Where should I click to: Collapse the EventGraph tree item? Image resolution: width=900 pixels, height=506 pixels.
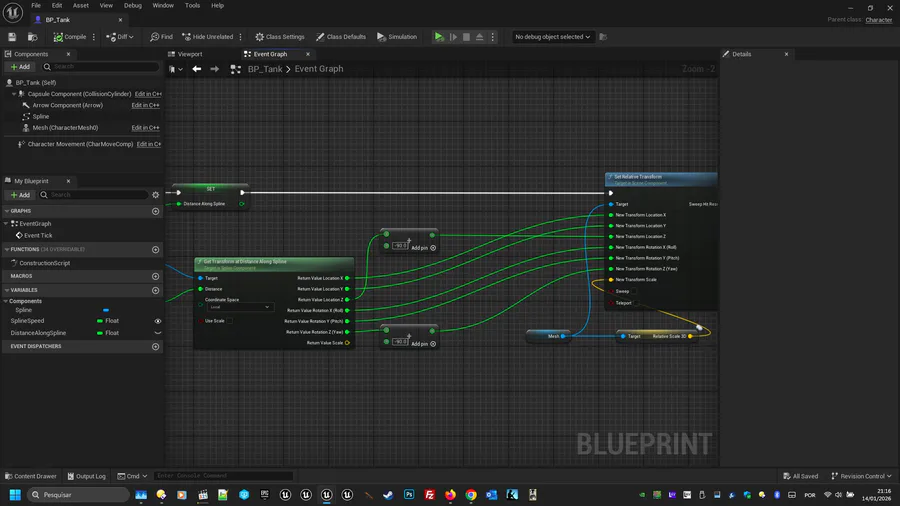click(x=6, y=224)
